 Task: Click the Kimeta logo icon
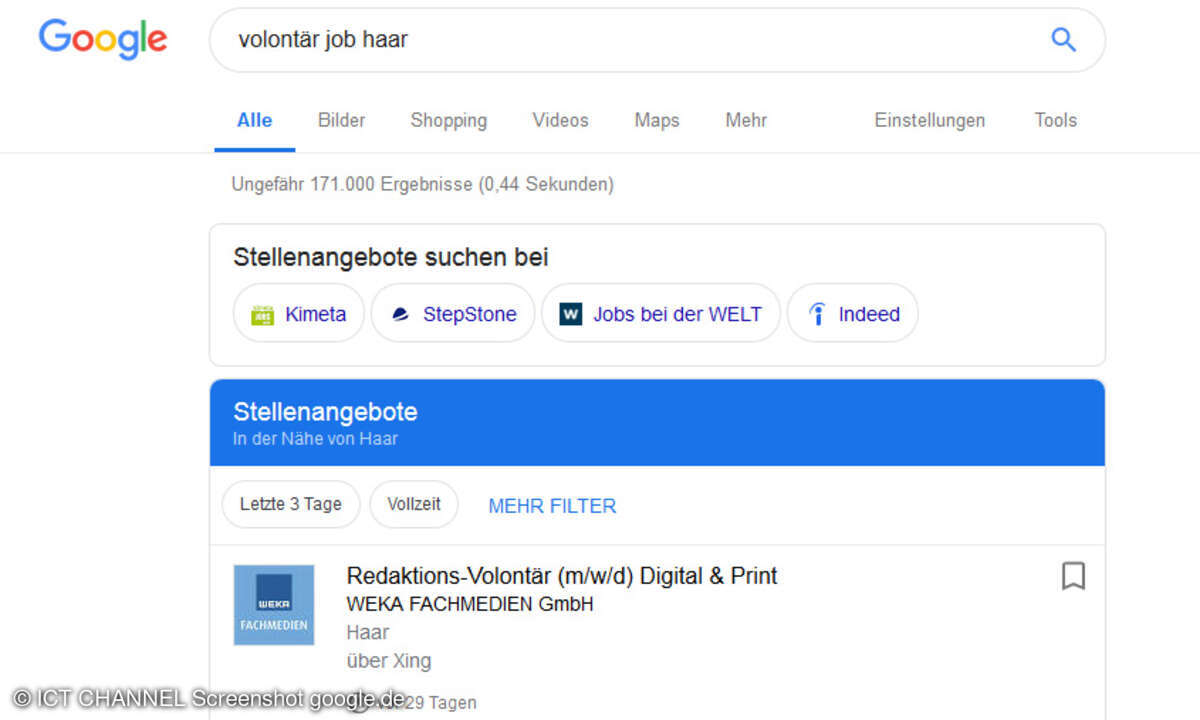click(262, 314)
